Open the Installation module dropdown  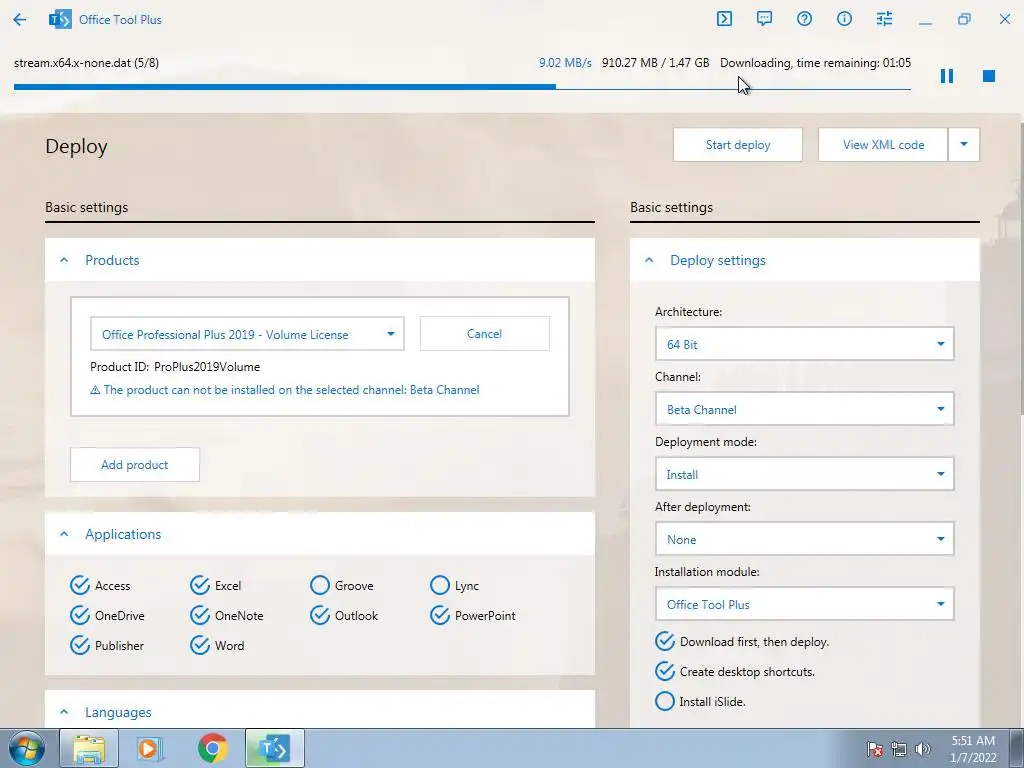pos(805,604)
